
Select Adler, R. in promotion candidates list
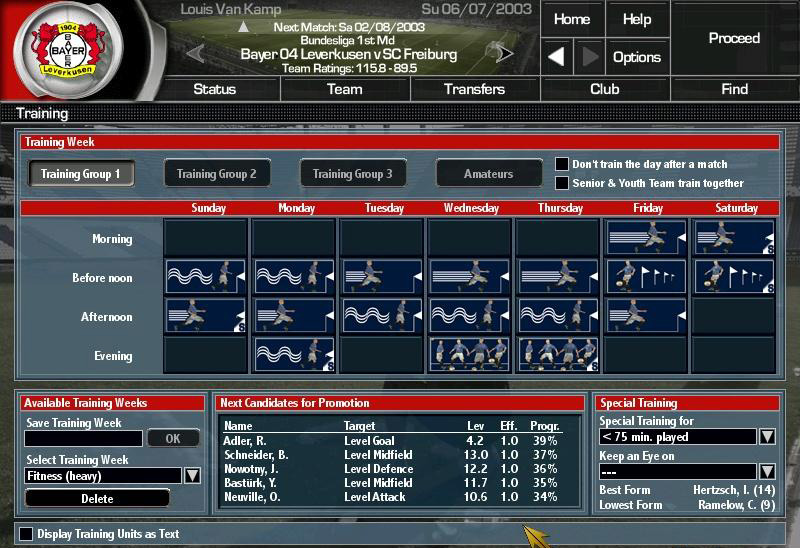pos(245,441)
